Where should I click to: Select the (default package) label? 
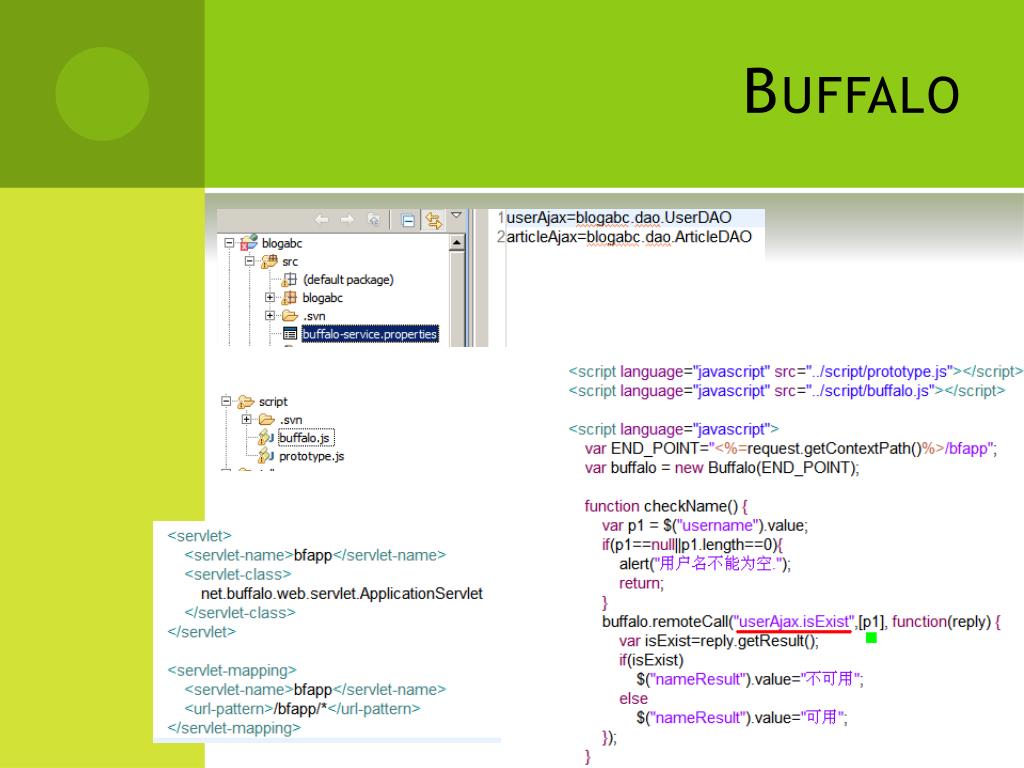(x=348, y=280)
